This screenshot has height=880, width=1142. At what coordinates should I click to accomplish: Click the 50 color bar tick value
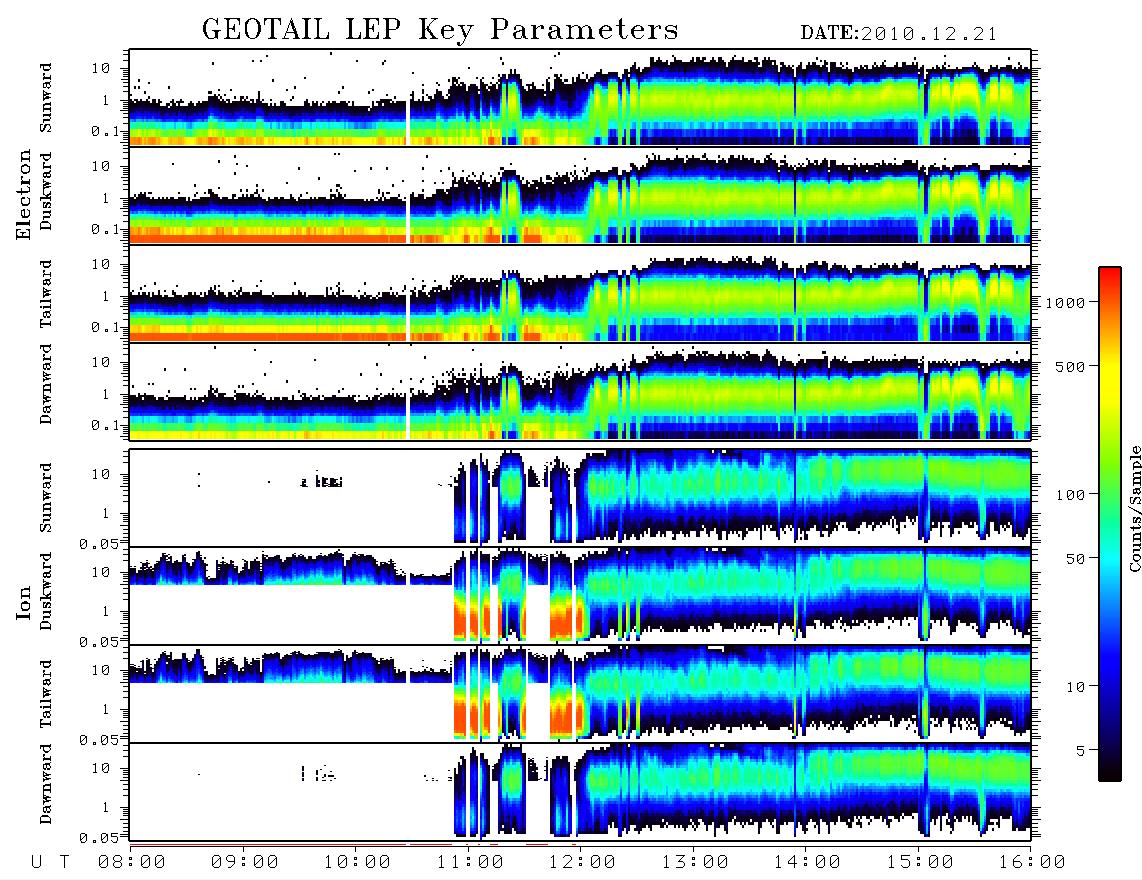pyautogui.click(x=1075, y=559)
